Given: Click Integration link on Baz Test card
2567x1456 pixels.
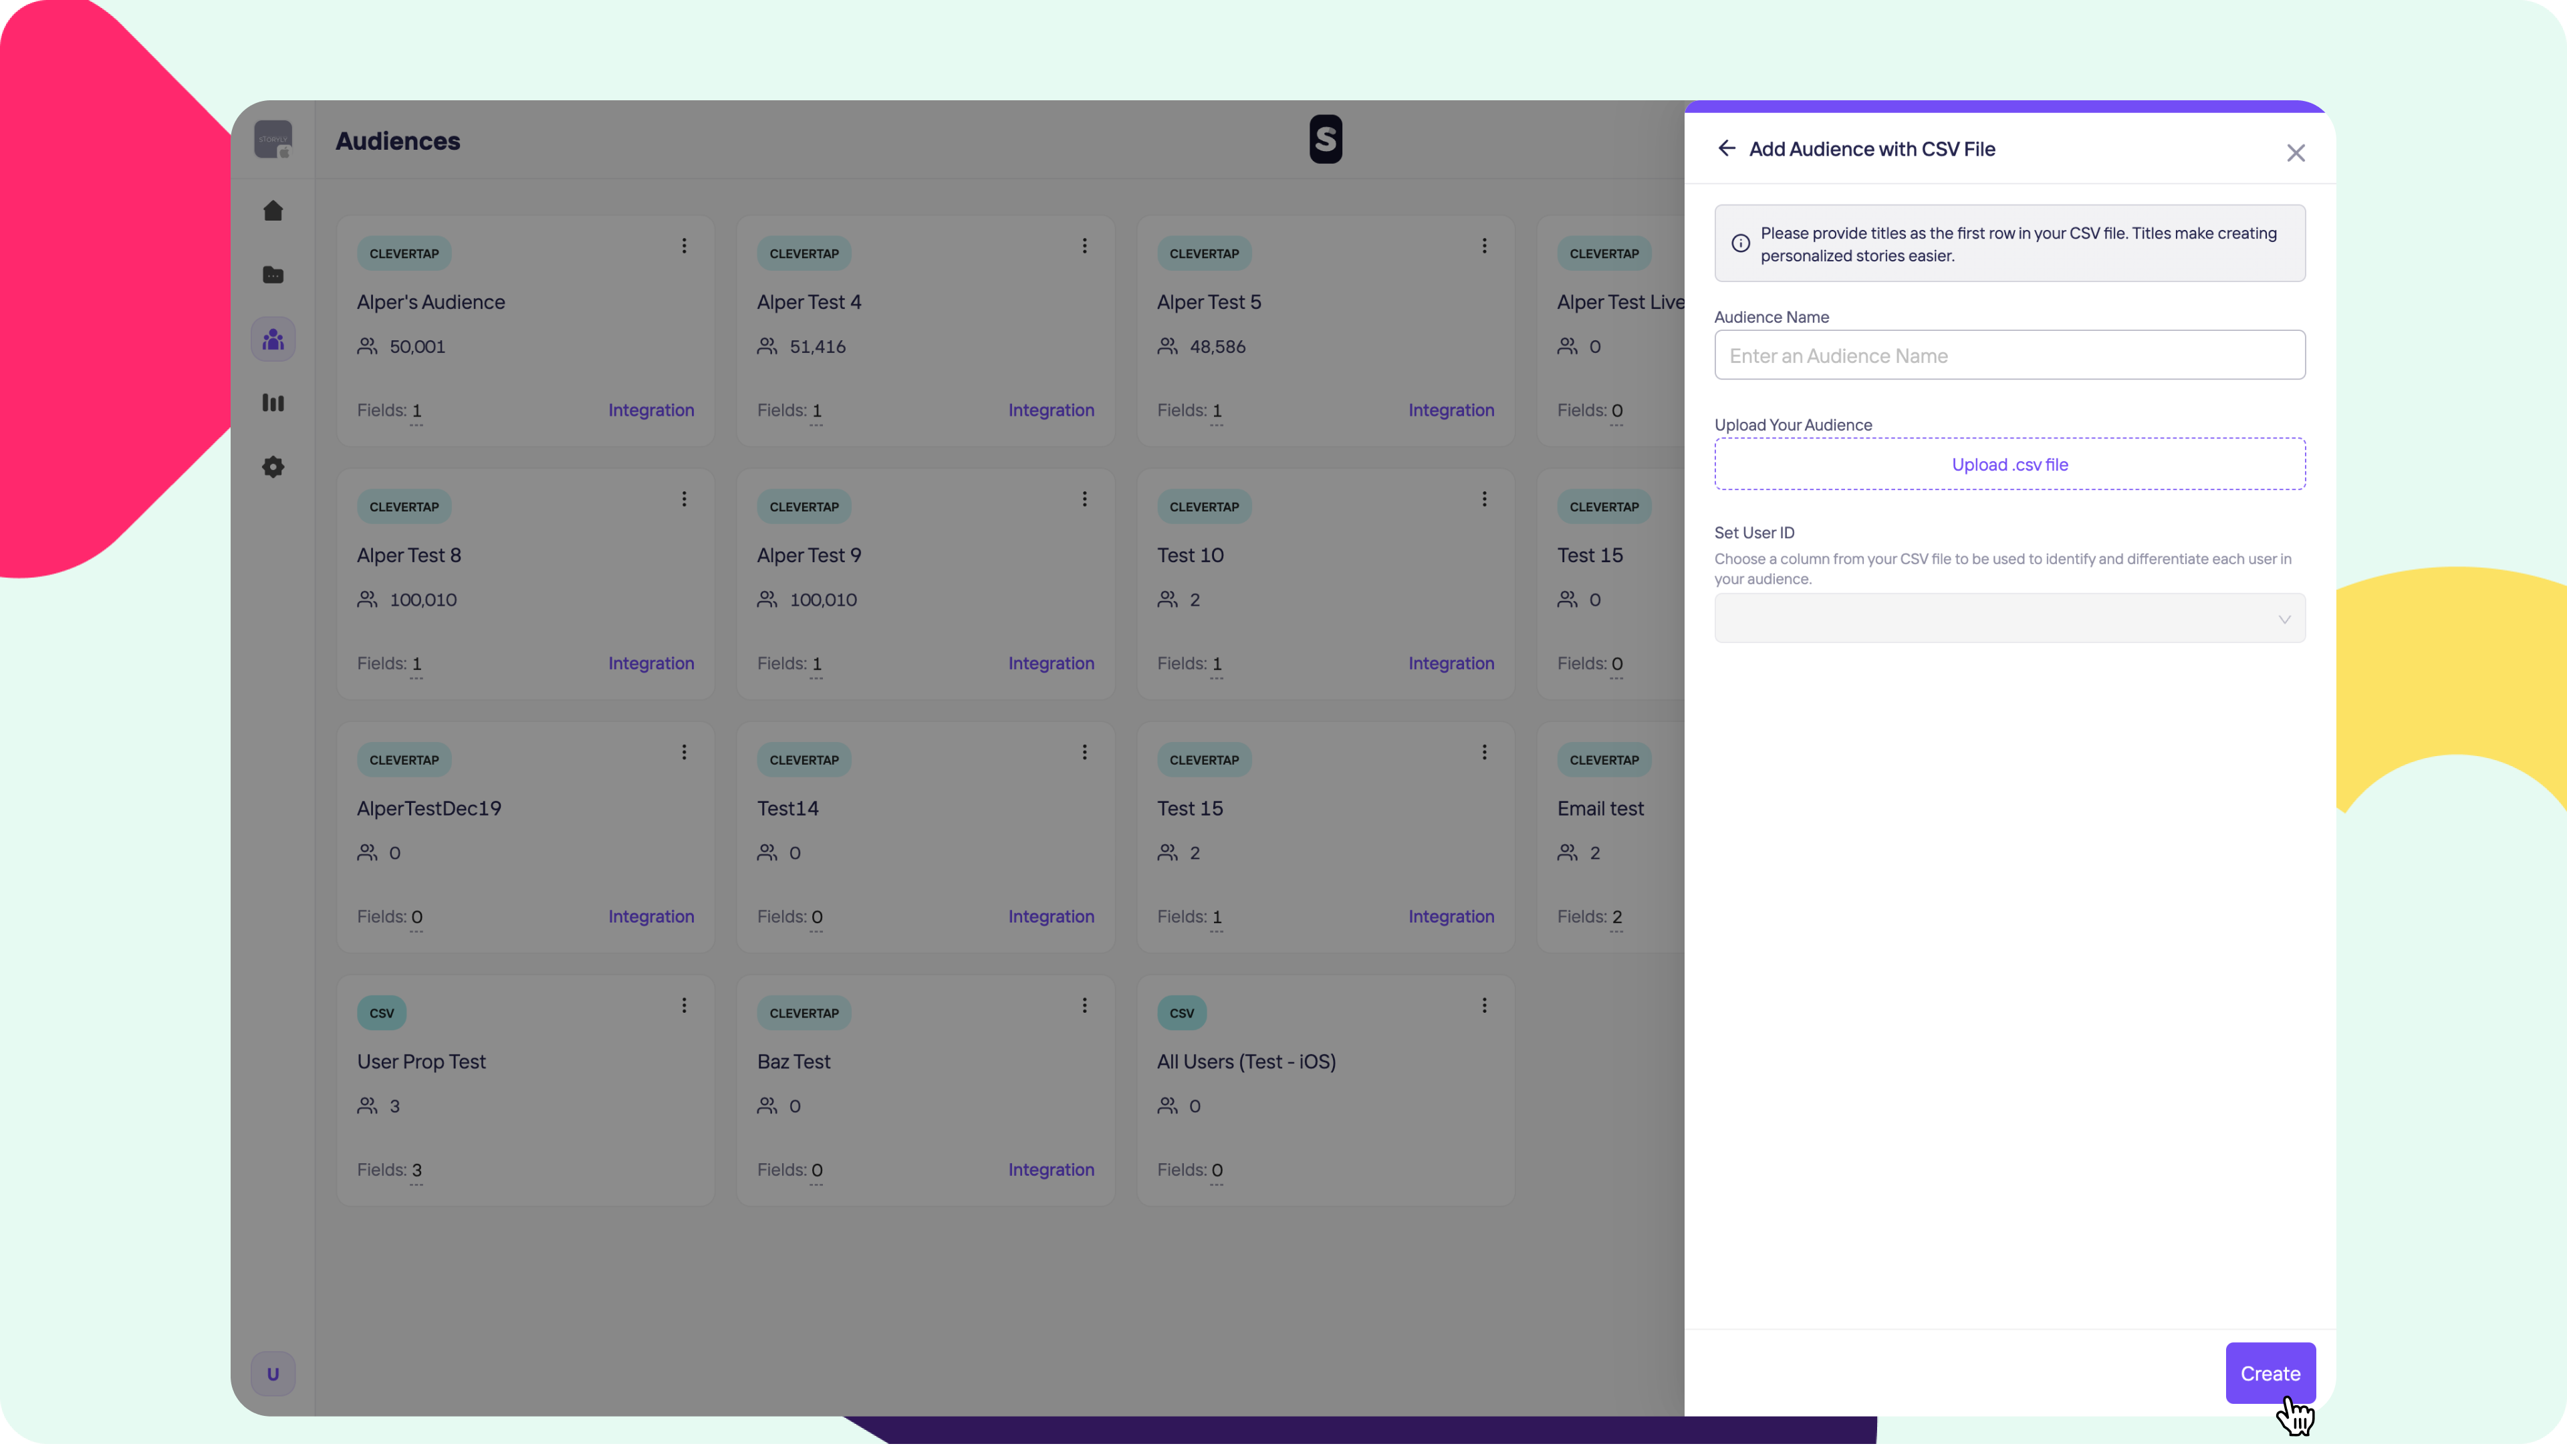Looking at the screenshot, I should [1050, 1170].
